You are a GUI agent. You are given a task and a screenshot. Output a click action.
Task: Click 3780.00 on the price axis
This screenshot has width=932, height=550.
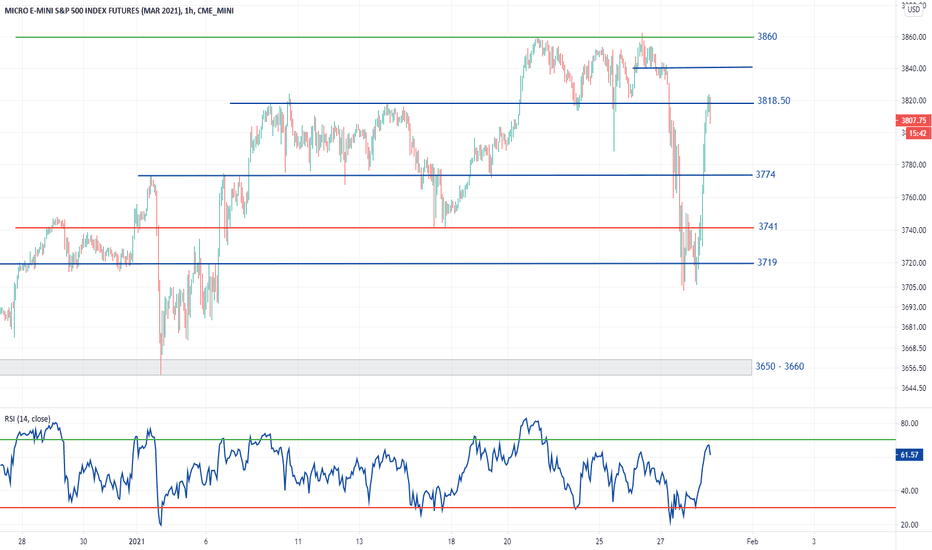pyautogui.click(x=914, y=165)
